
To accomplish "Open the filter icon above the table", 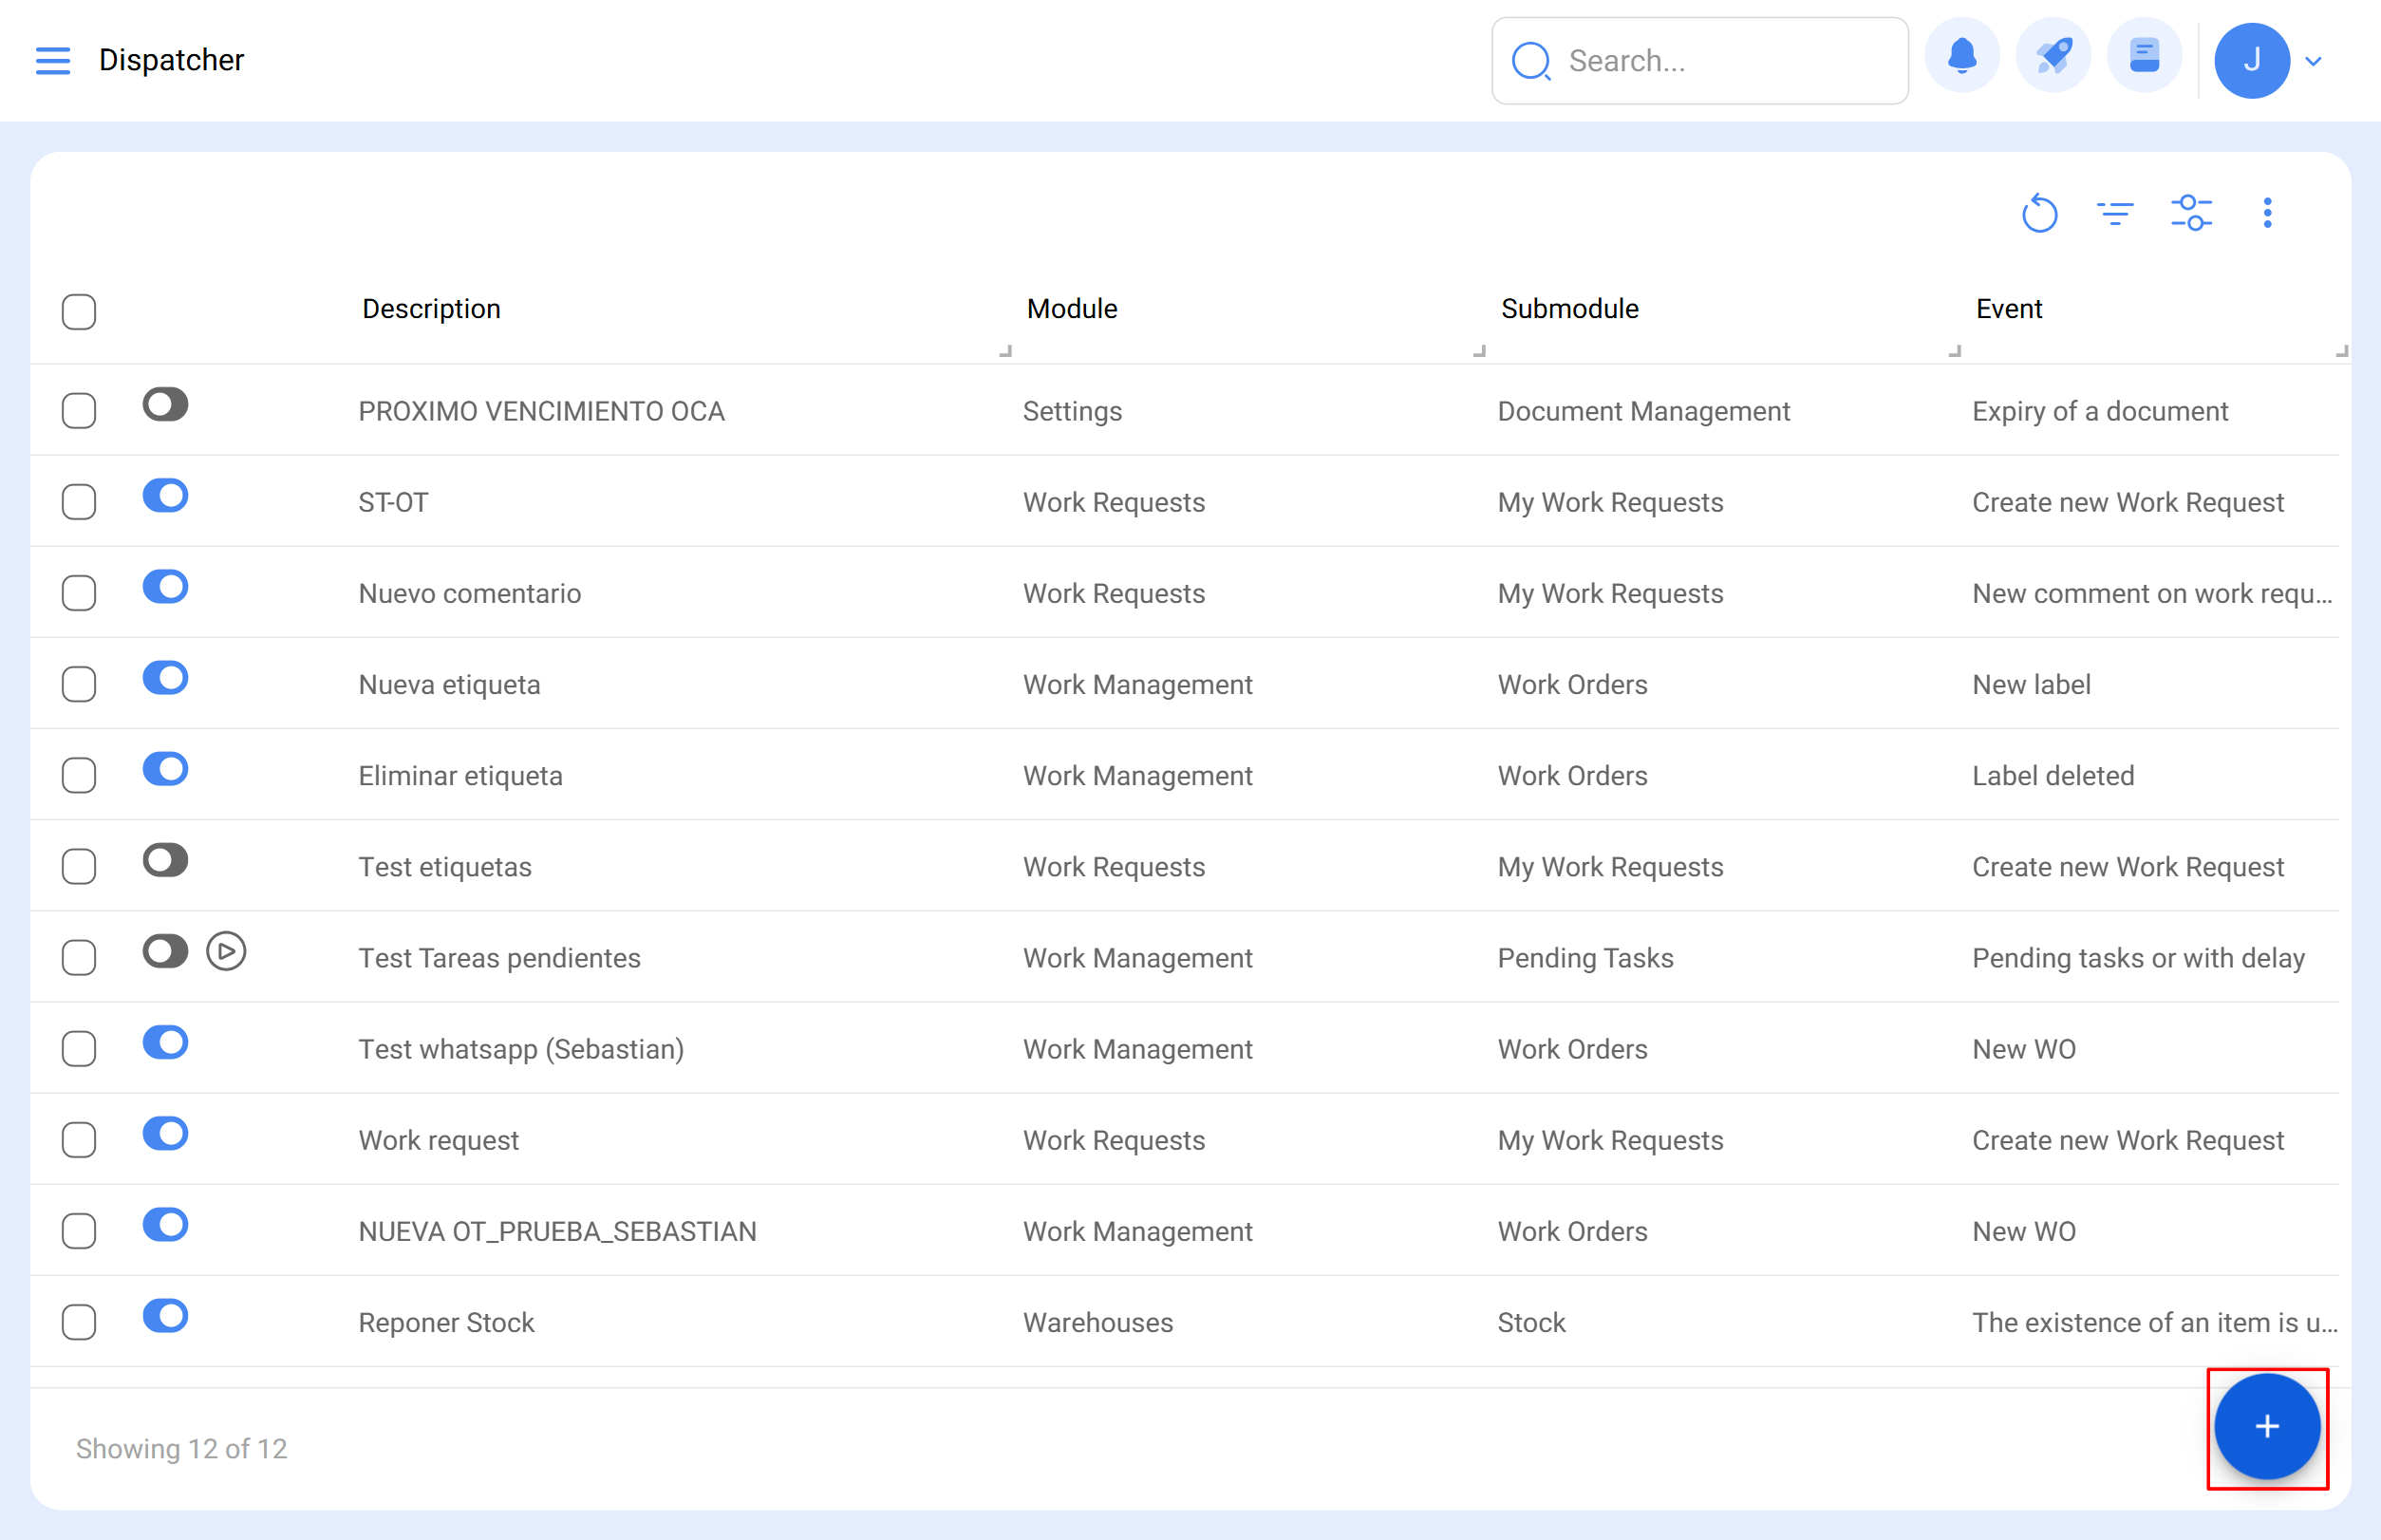I will point(2116,213).
